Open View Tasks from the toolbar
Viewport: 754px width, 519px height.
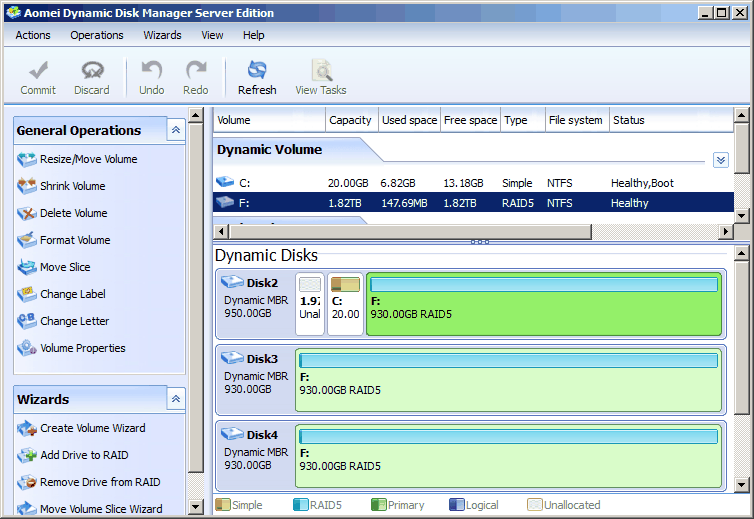click(320, 77)
